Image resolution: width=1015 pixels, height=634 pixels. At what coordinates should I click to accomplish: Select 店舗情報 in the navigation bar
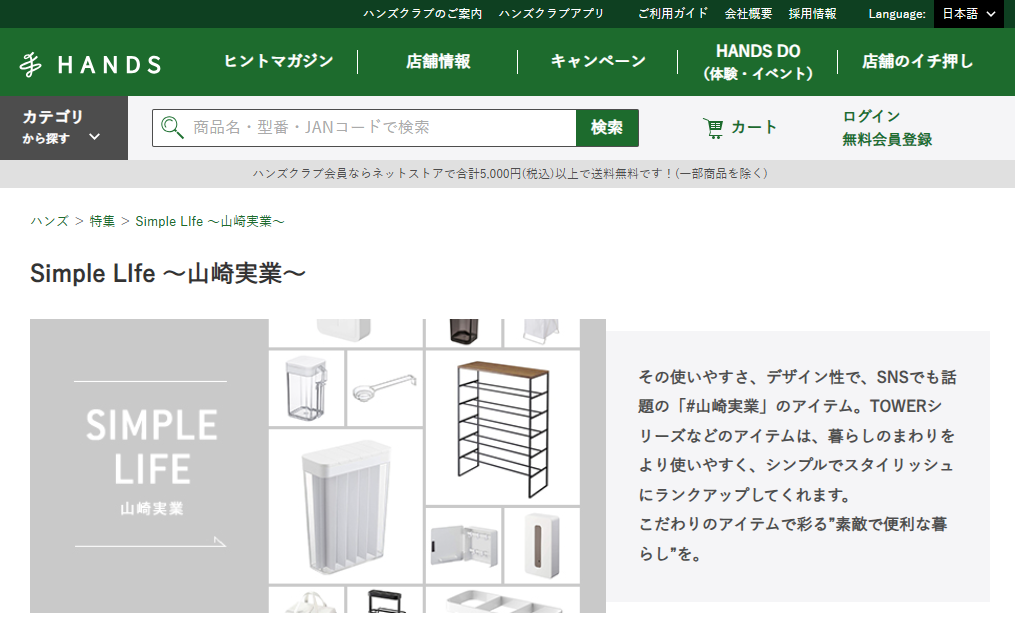pos(438,61)
